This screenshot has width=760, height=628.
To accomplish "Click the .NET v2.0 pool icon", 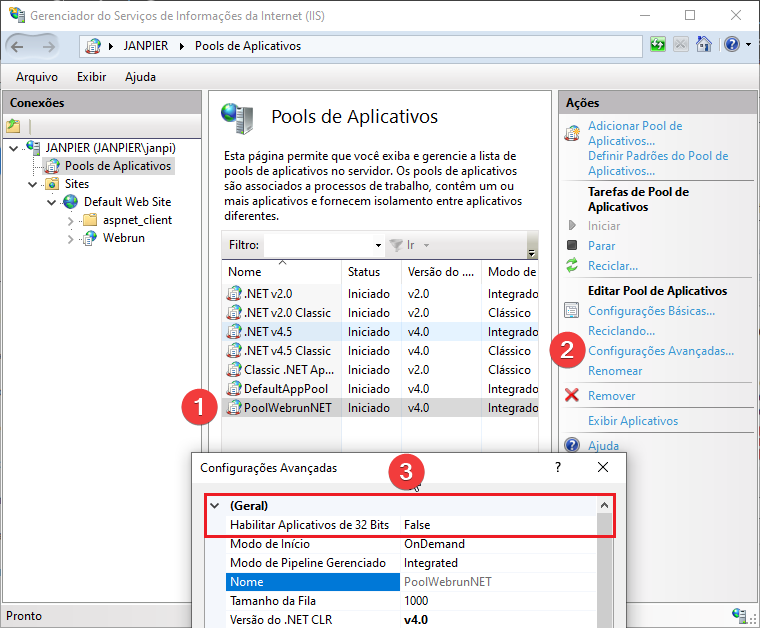I will coord(234,293).
